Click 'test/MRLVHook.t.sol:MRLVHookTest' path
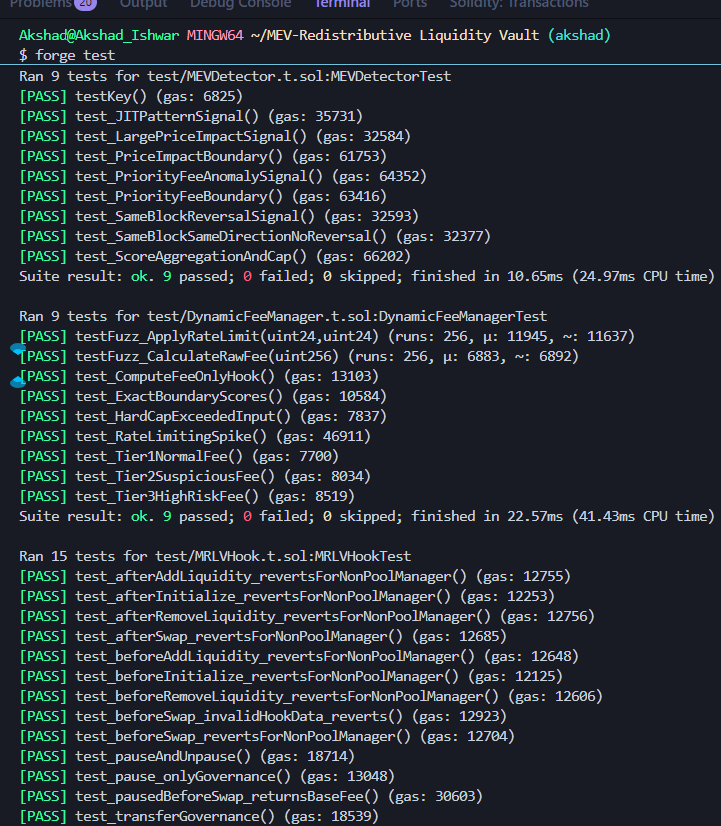Image resolution: width=721 pixels, height=826 pixels. [283, 557]
